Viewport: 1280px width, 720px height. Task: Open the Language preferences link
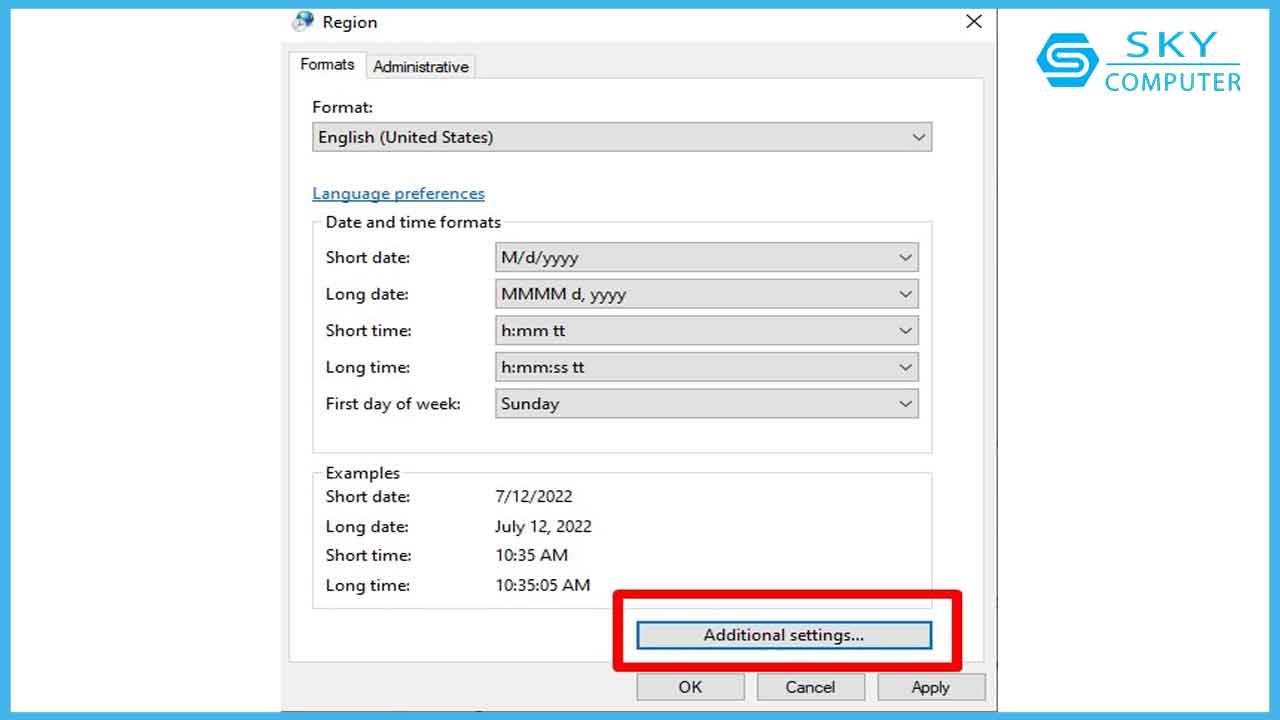click(398, 194)
